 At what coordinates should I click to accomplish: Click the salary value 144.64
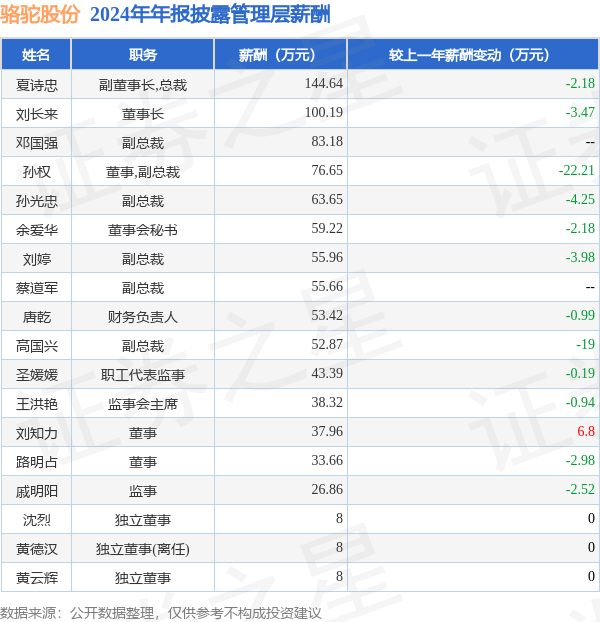[324, 83]
